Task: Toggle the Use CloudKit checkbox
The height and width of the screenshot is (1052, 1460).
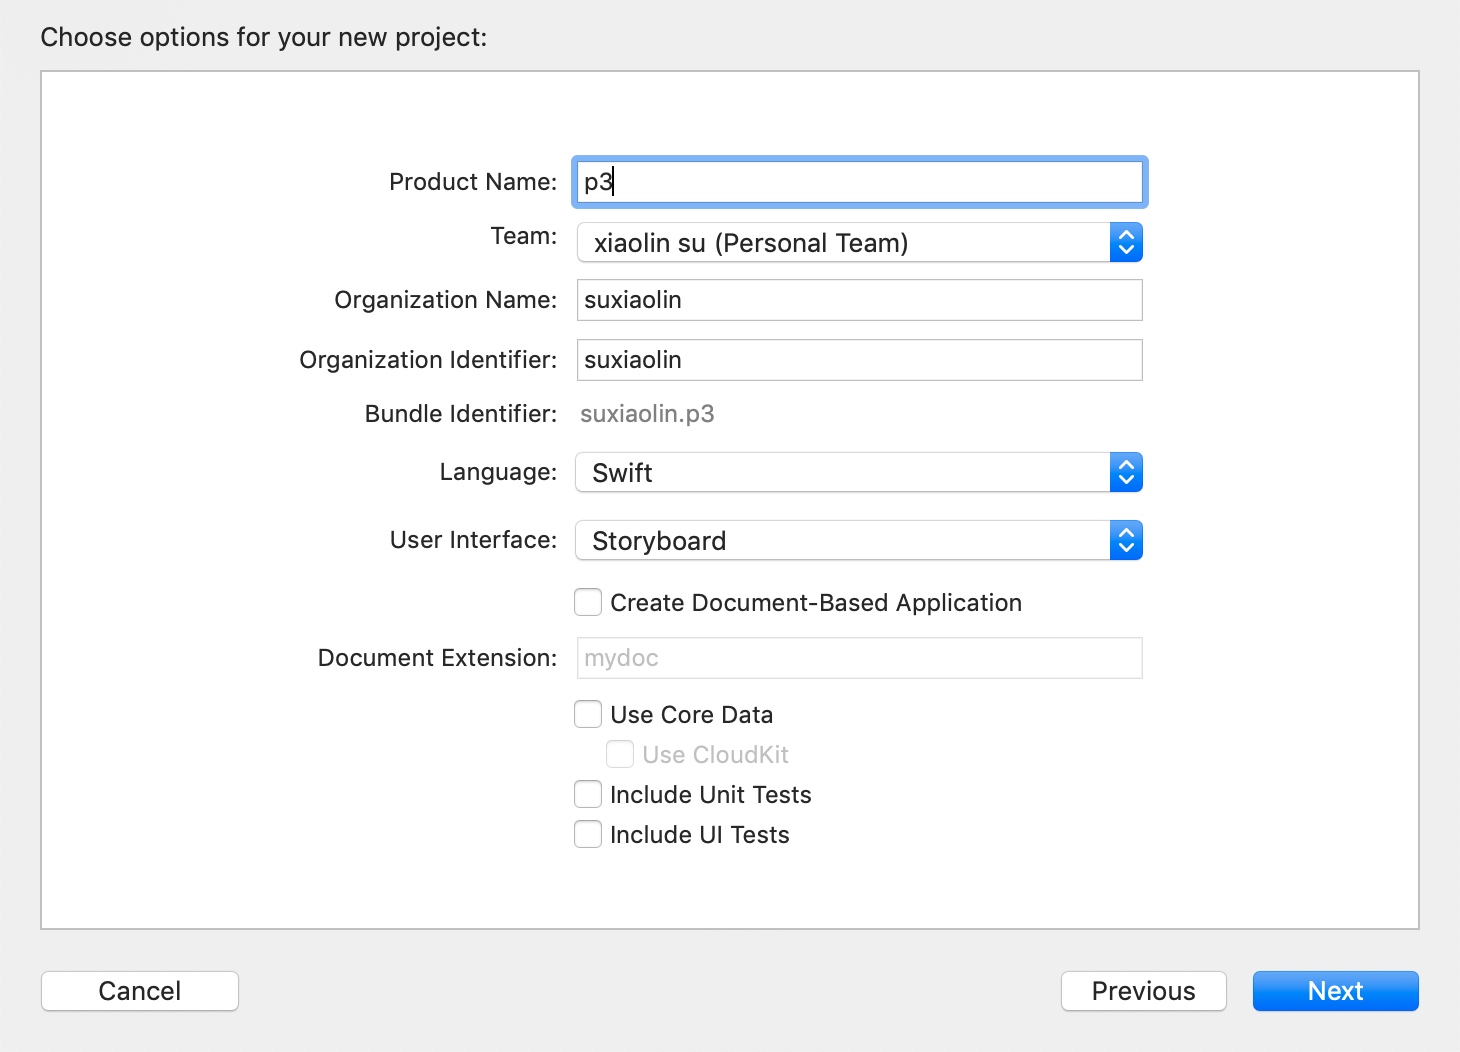Action: click(x=620, y=754)
